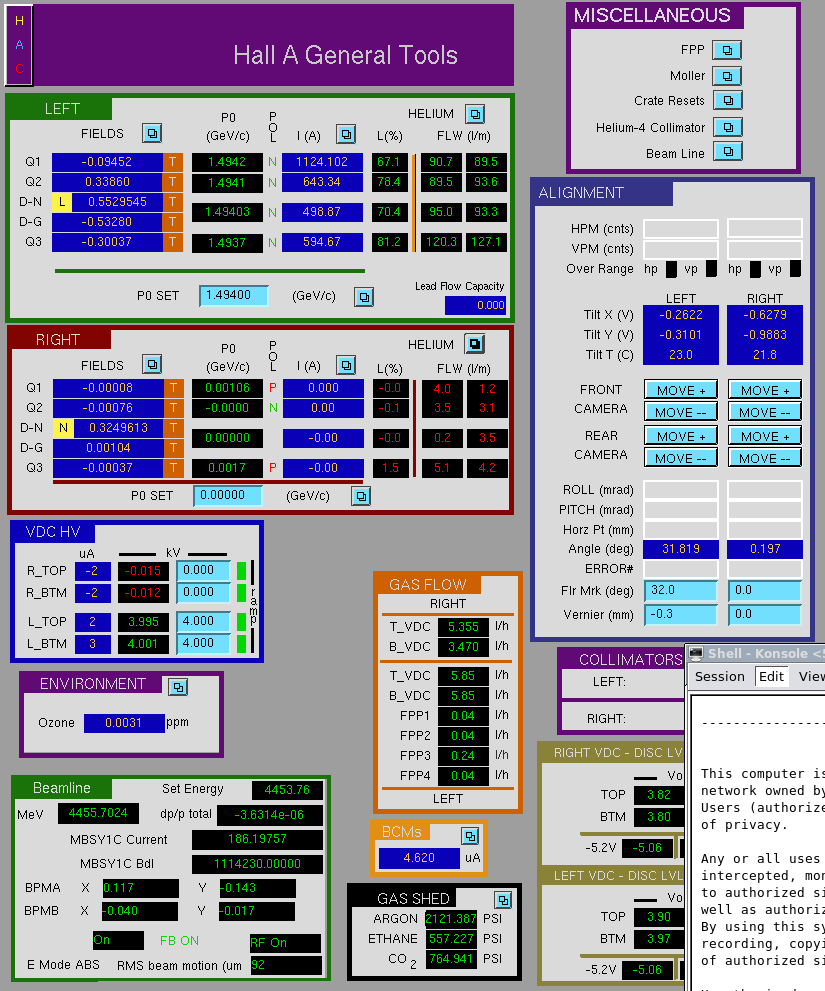Open the Crate Resets display
The width and height of the screenshot is (825, 991).
click(x=728, y=100)
